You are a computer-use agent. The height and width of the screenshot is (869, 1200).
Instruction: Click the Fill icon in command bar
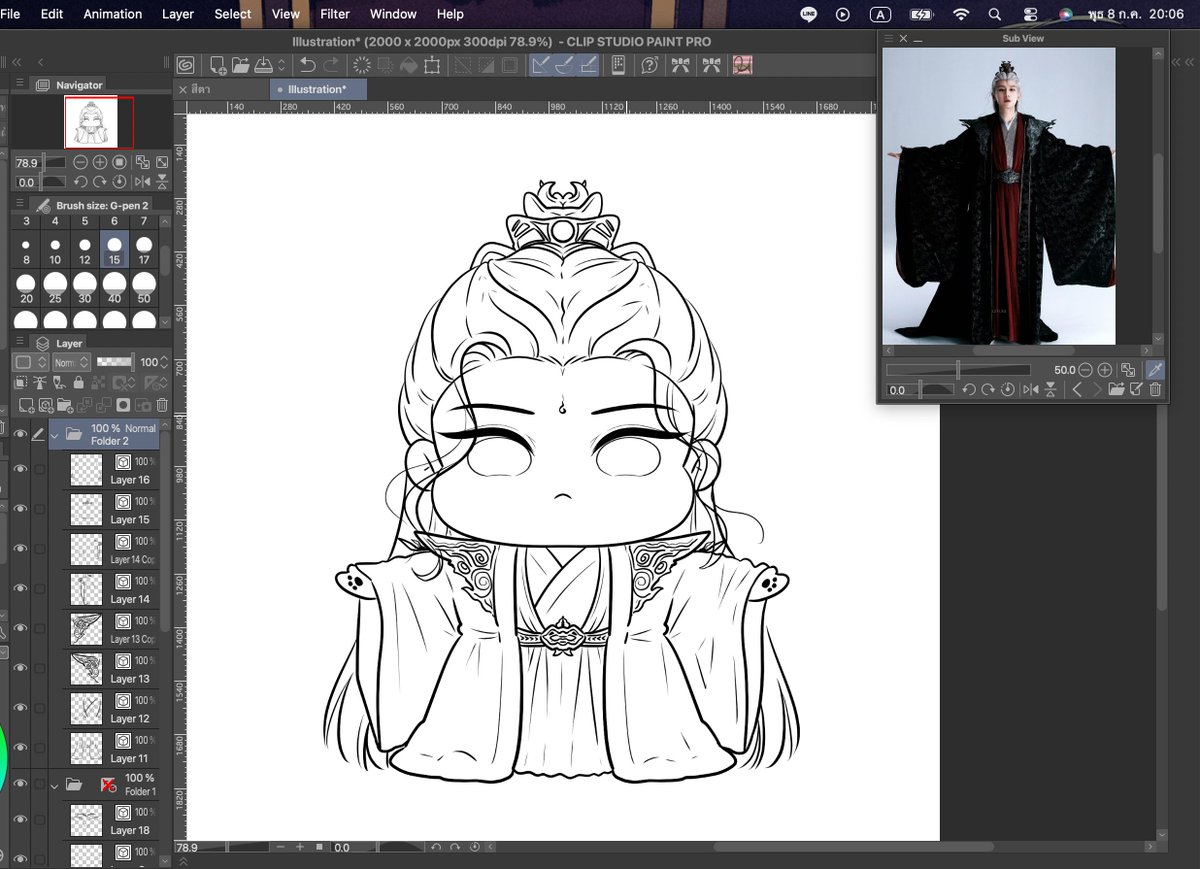pos(409,65)
